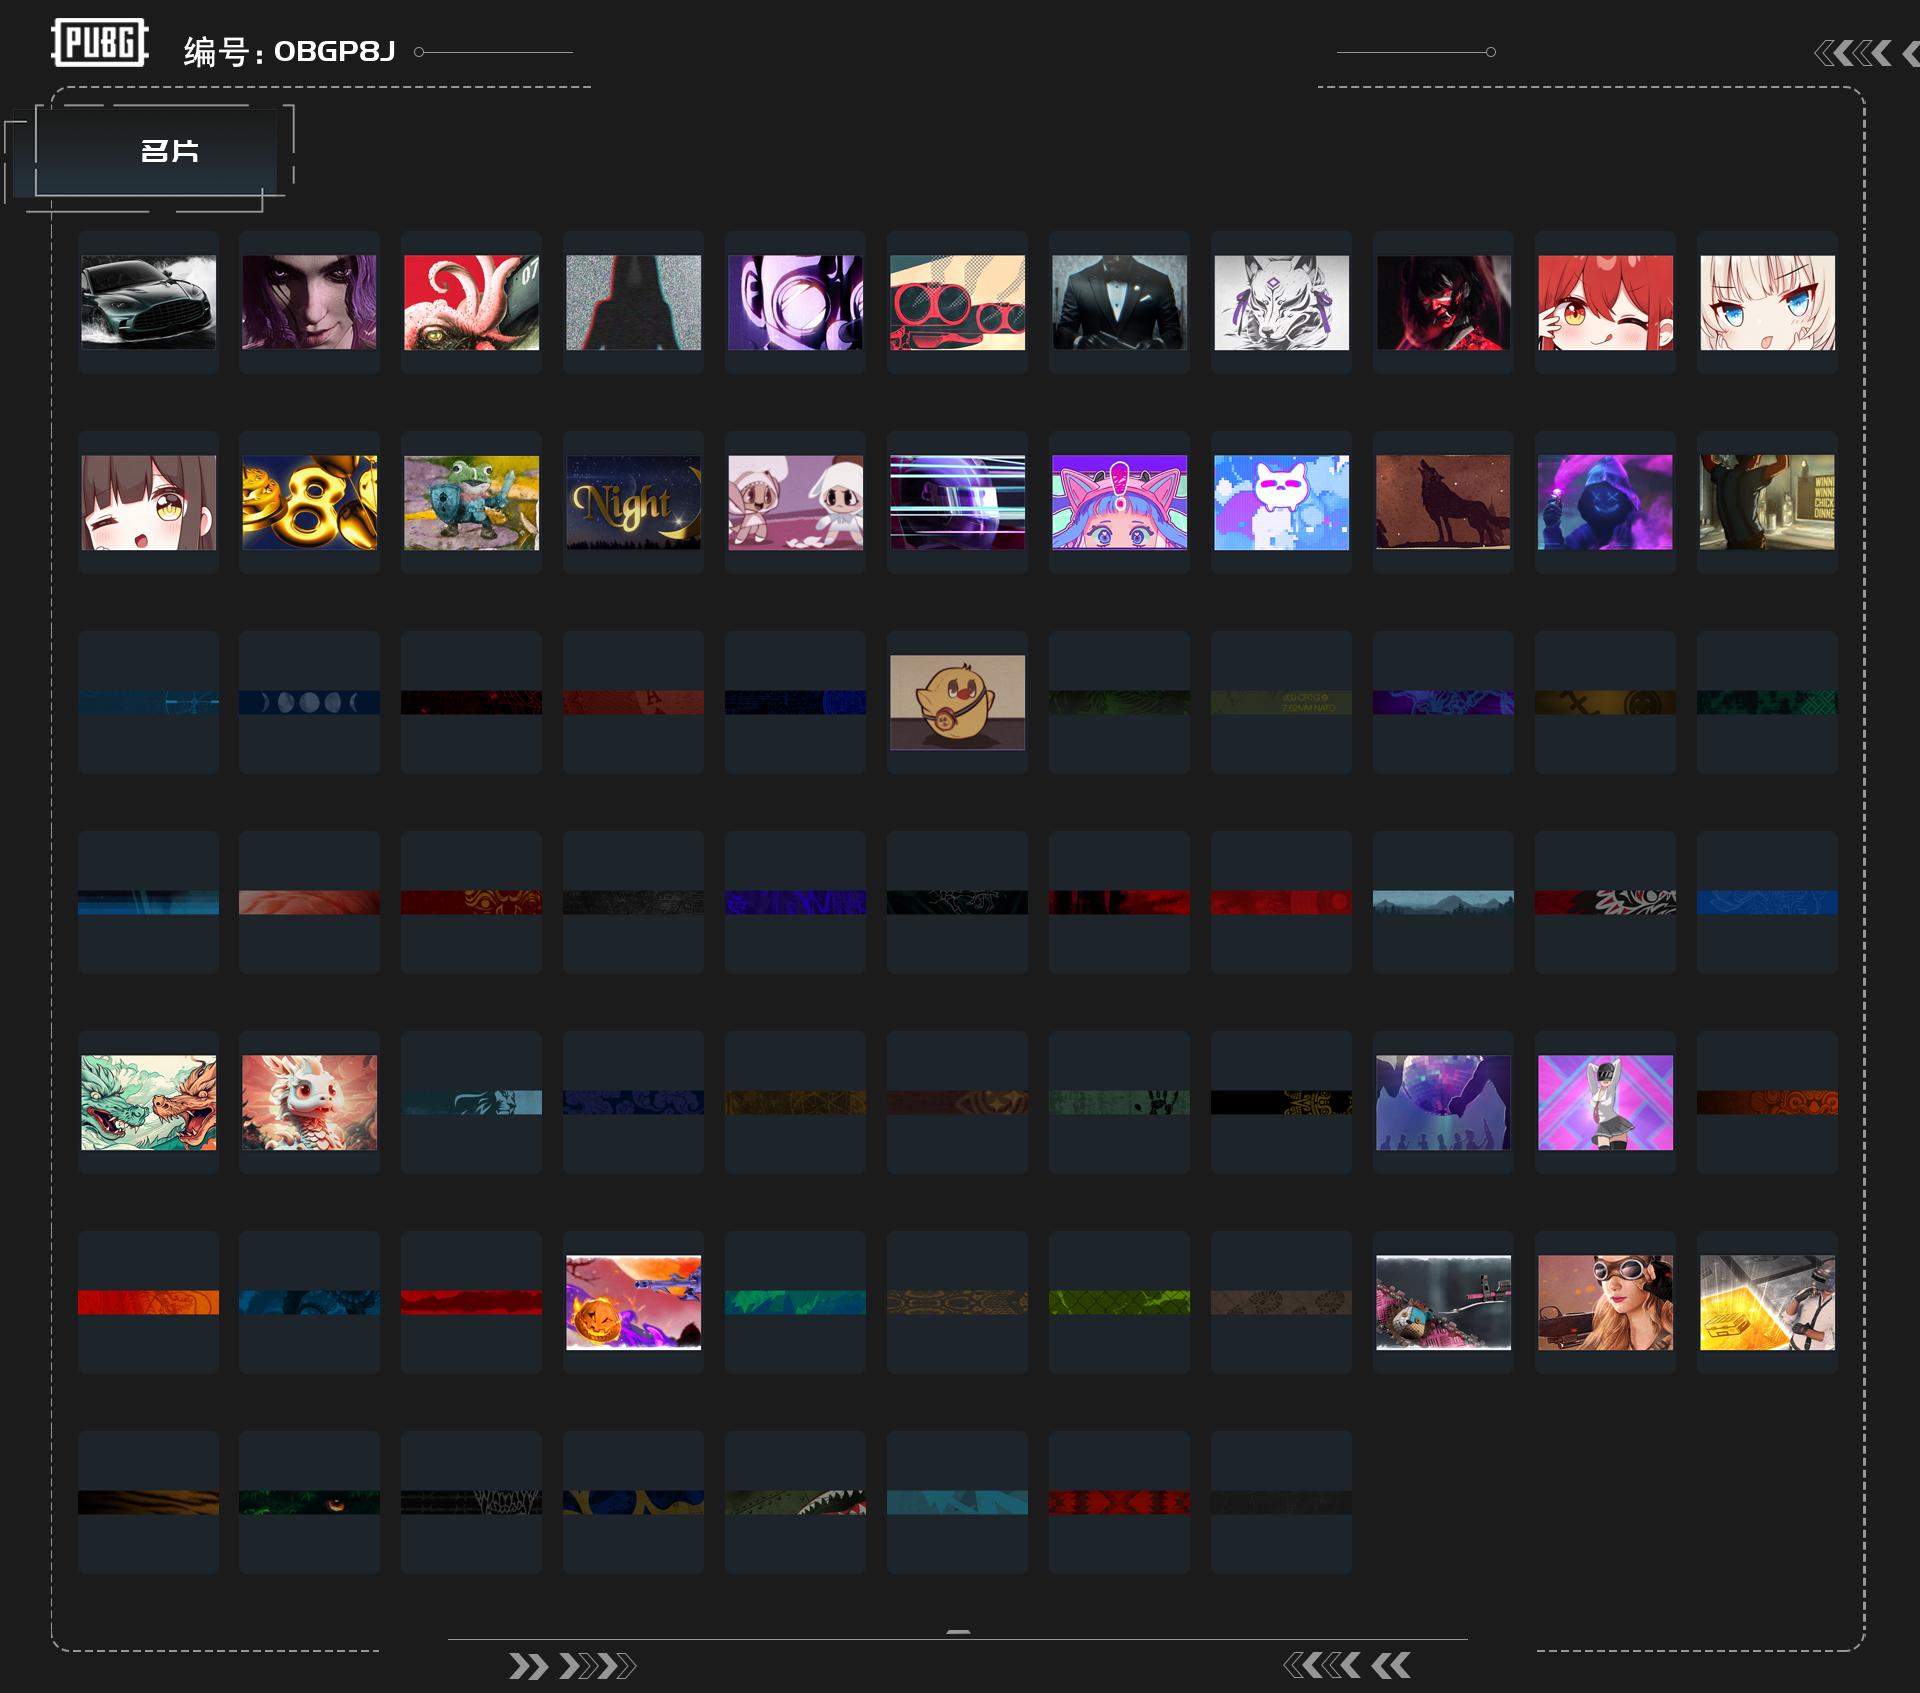Click the 编号 OBGP8J code text
This screenshot has height=1693, width=1920.
[x=289, y=51]
